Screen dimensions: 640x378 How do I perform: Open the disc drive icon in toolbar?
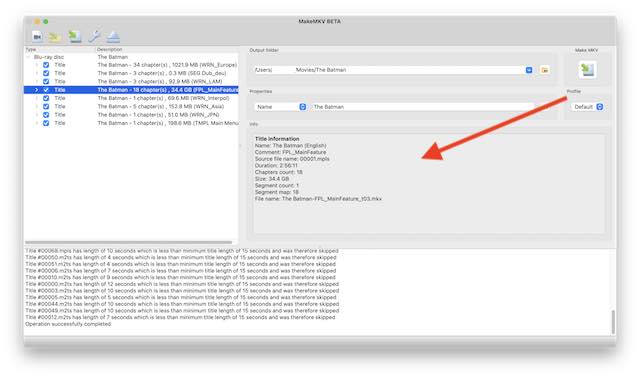(37, 37)
